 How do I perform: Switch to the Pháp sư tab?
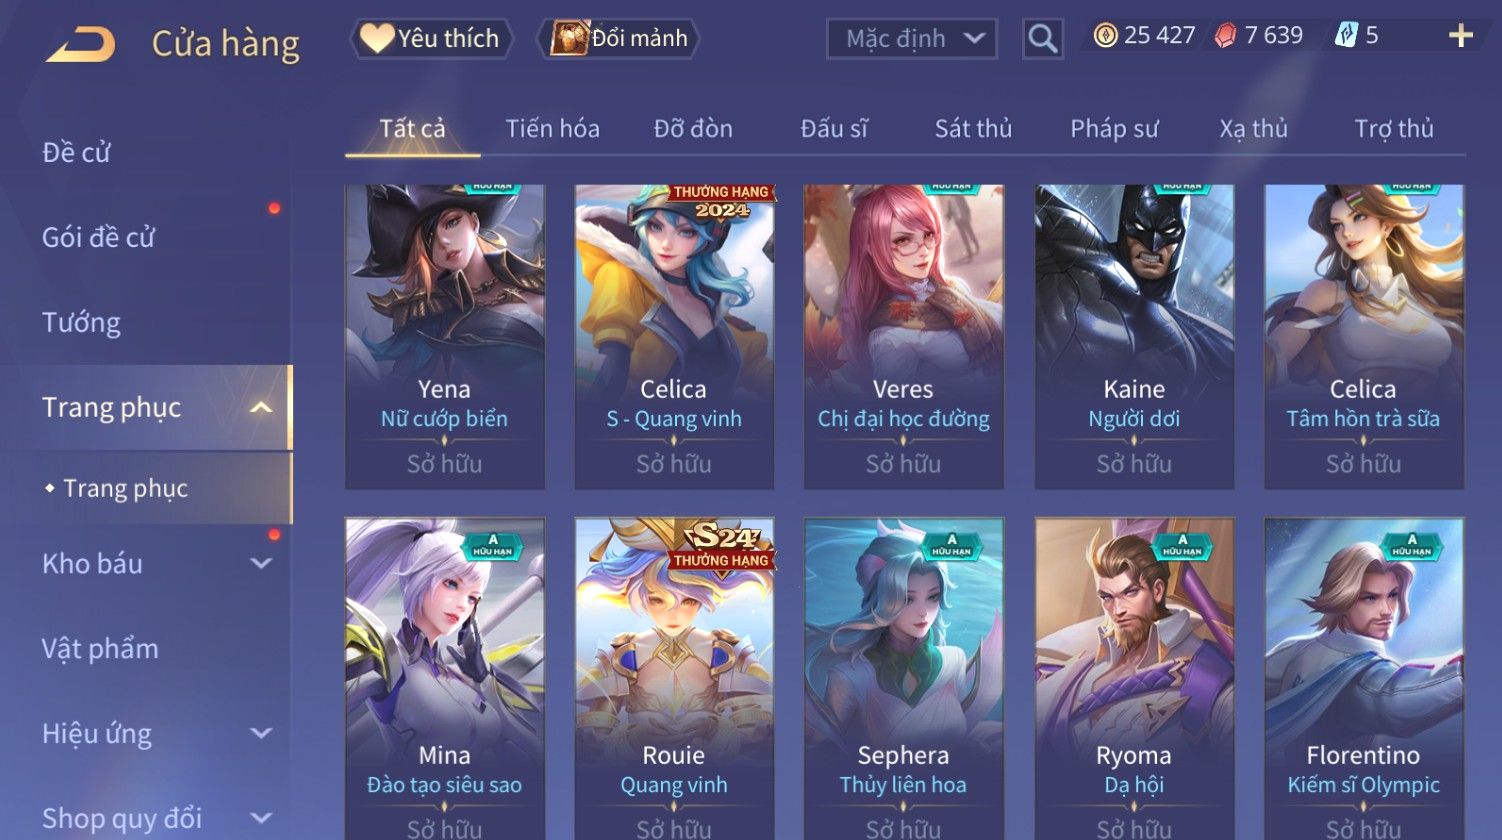pyautogui.click(x=1114, y=129)
